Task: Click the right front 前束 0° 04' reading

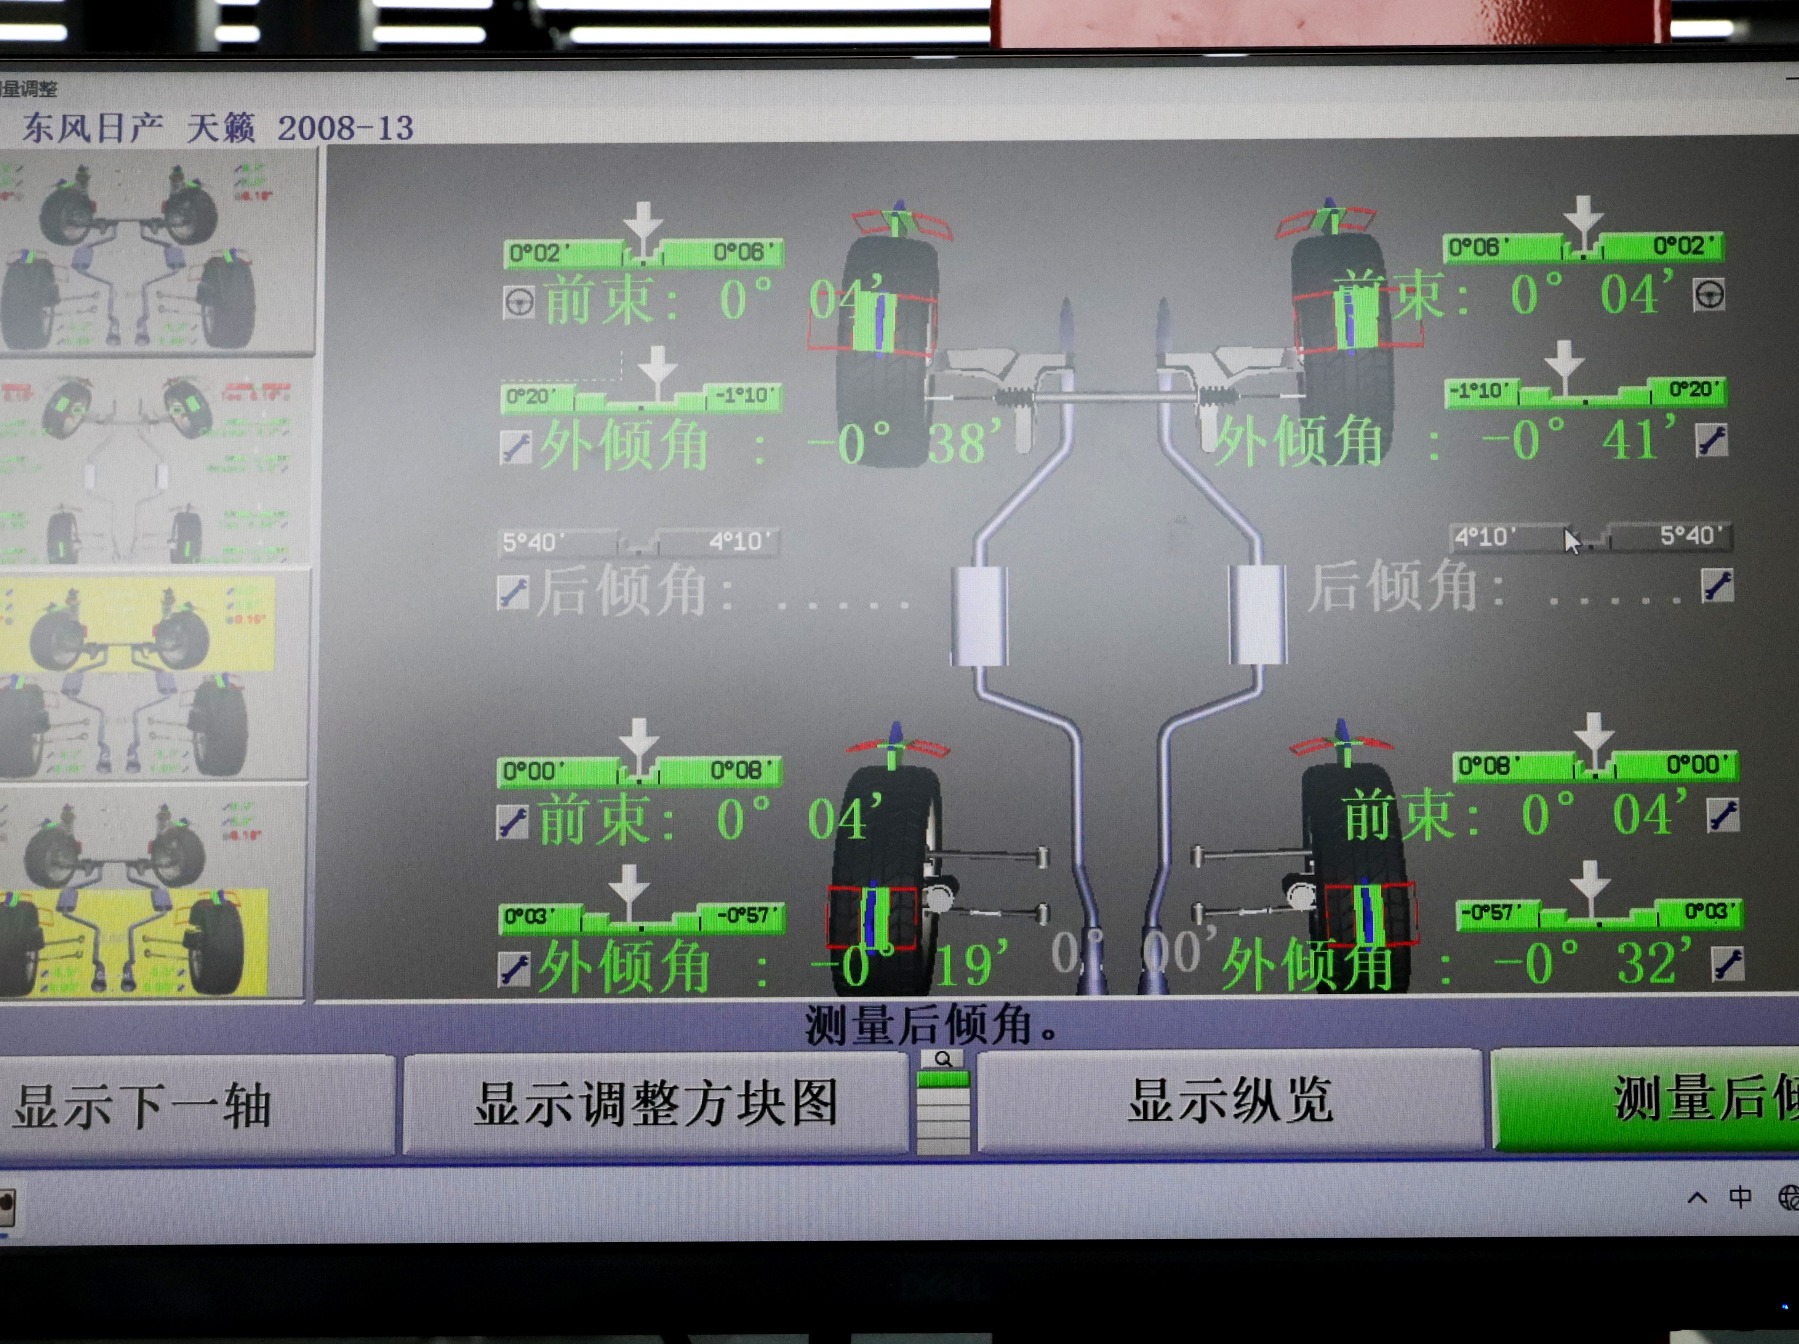Action: [x=1504, y=294]
